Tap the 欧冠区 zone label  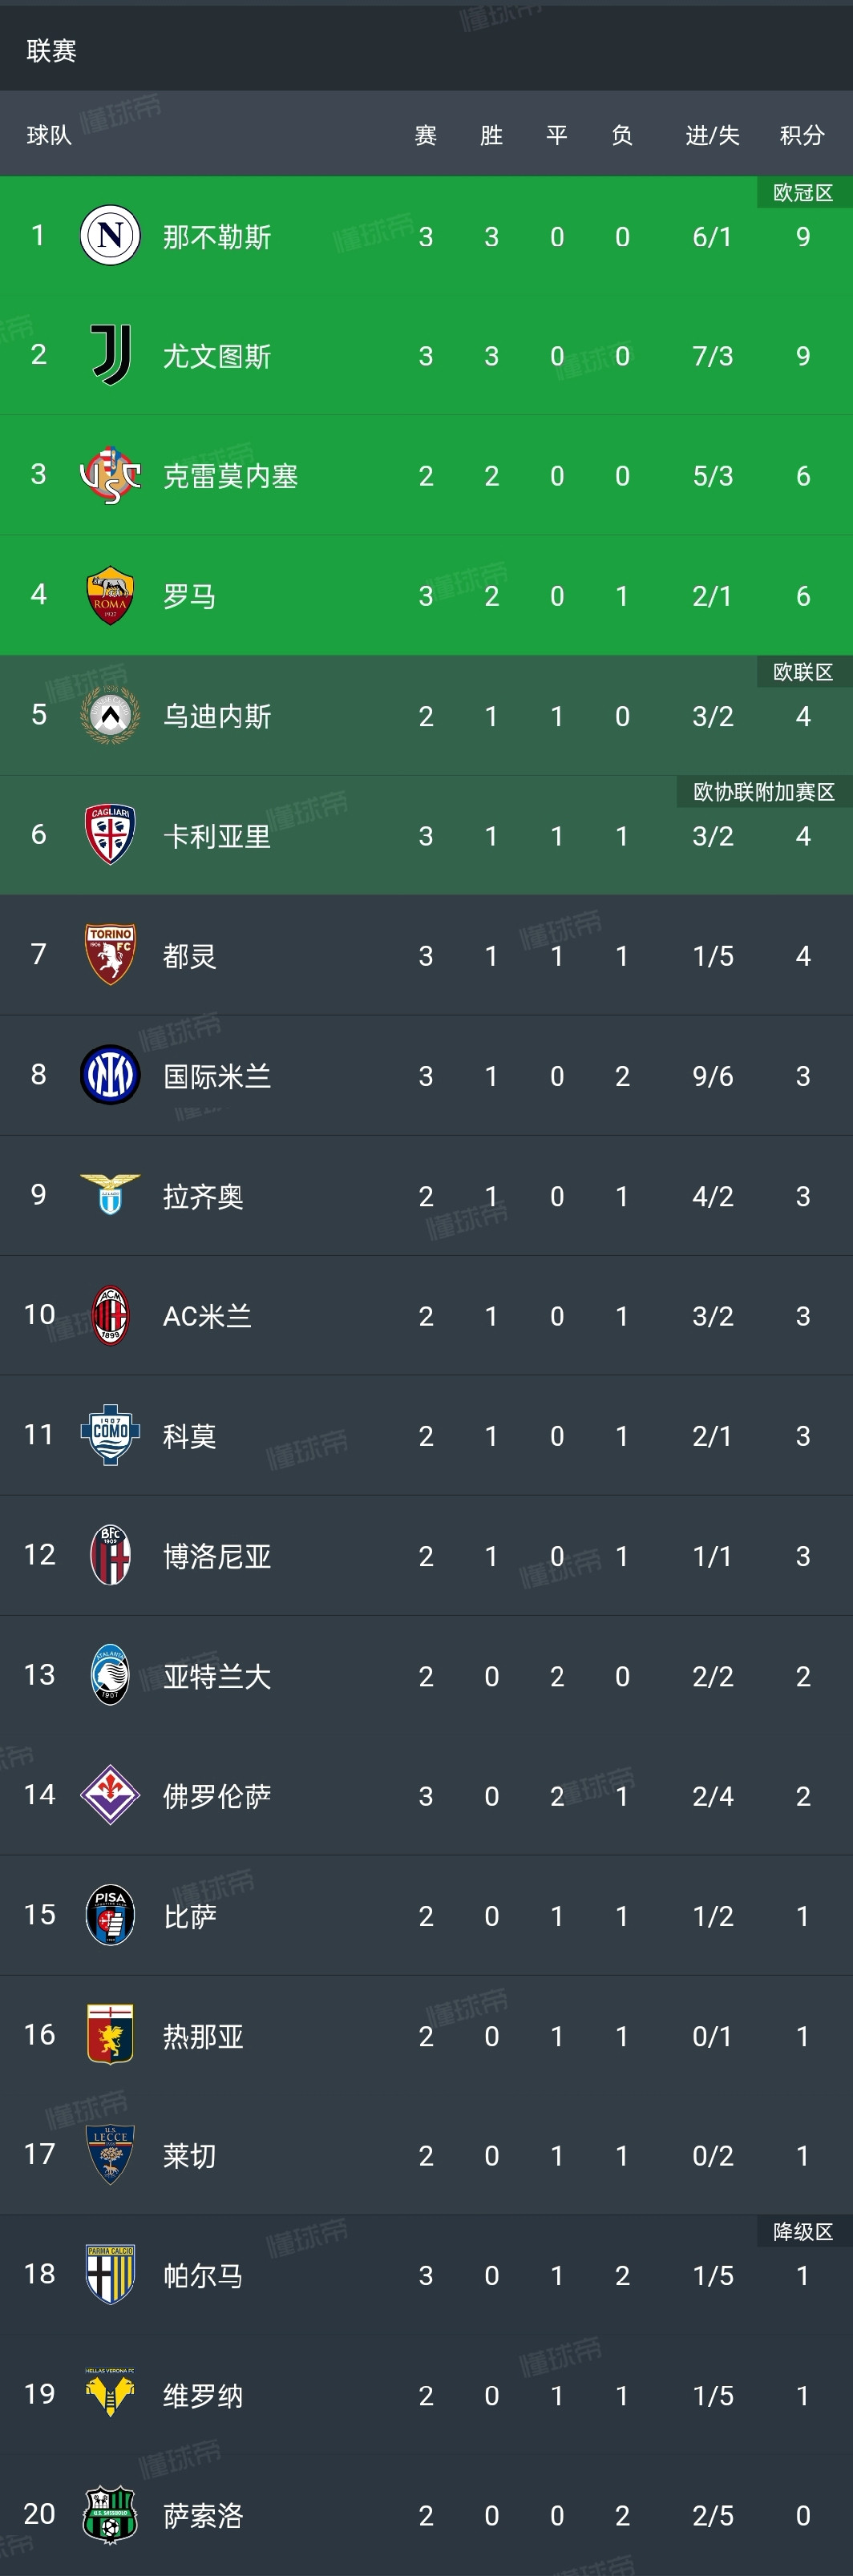(x=803, y=193)
